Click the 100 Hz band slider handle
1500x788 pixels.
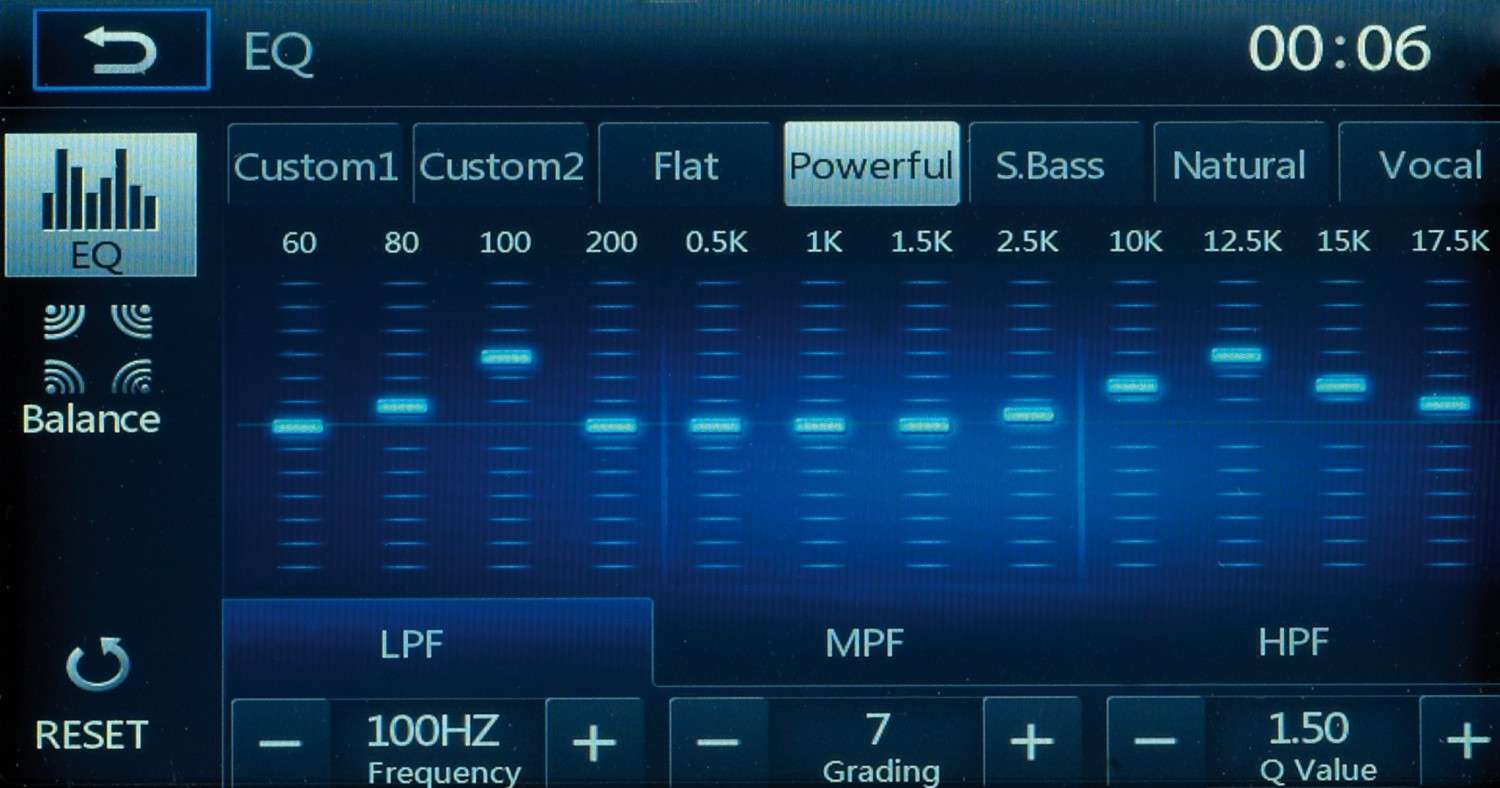coord(506,357)
